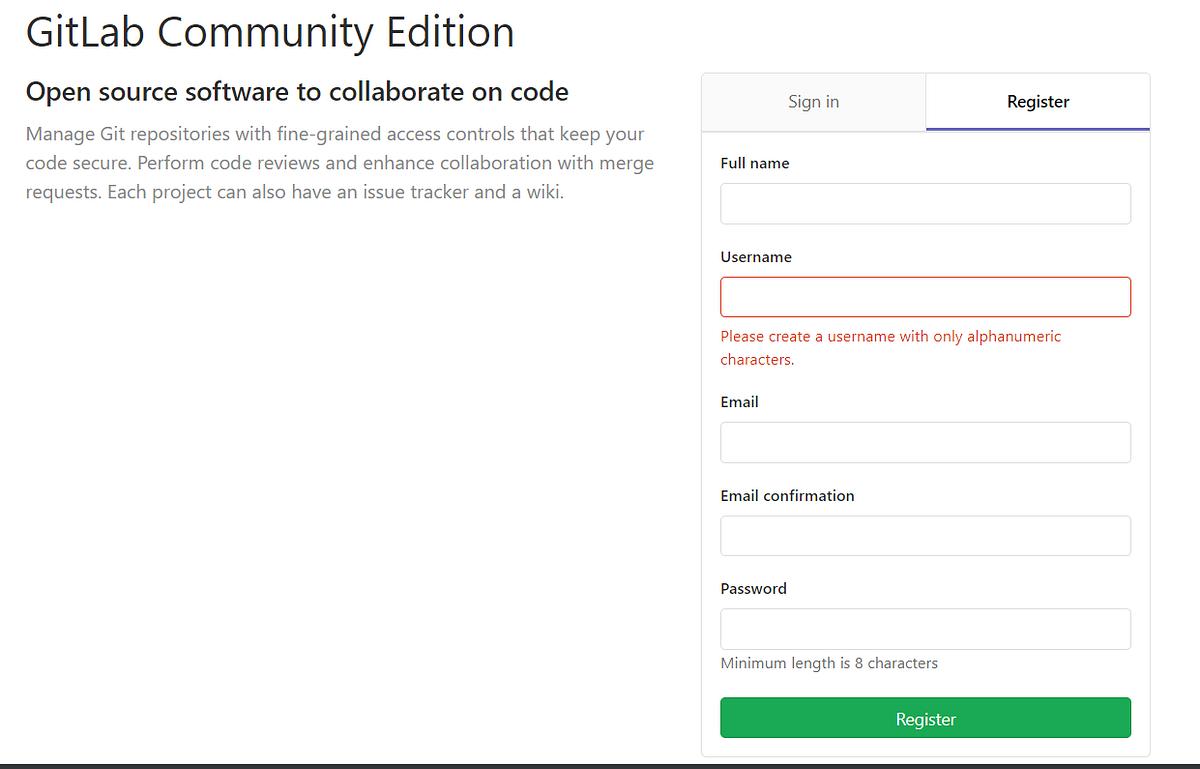Click the "Password" field label
This screenshot has width=1200, height=769.
pyautogui.click(x=753, y=589)
